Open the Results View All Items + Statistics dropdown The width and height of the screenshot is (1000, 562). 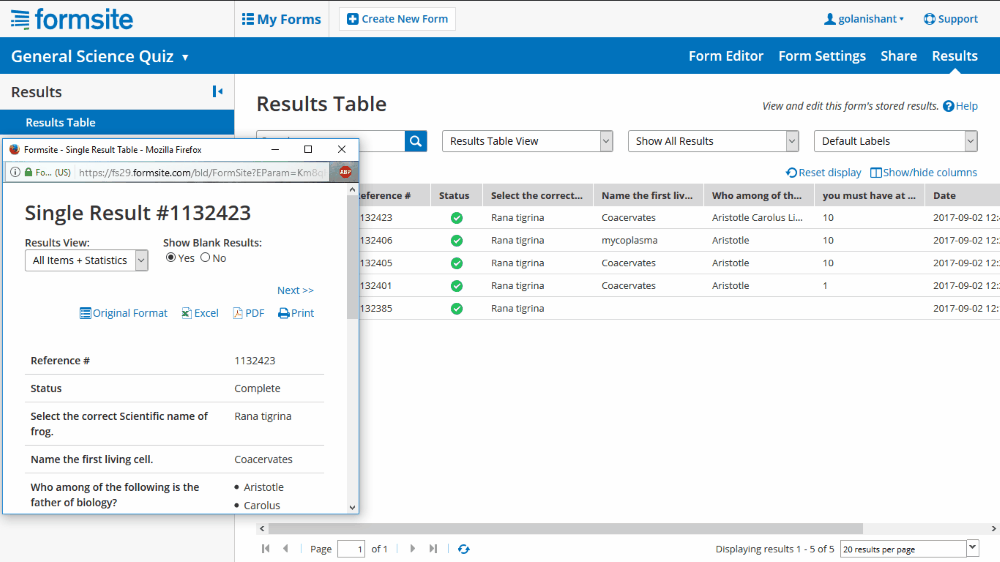(x=87, y=260)
